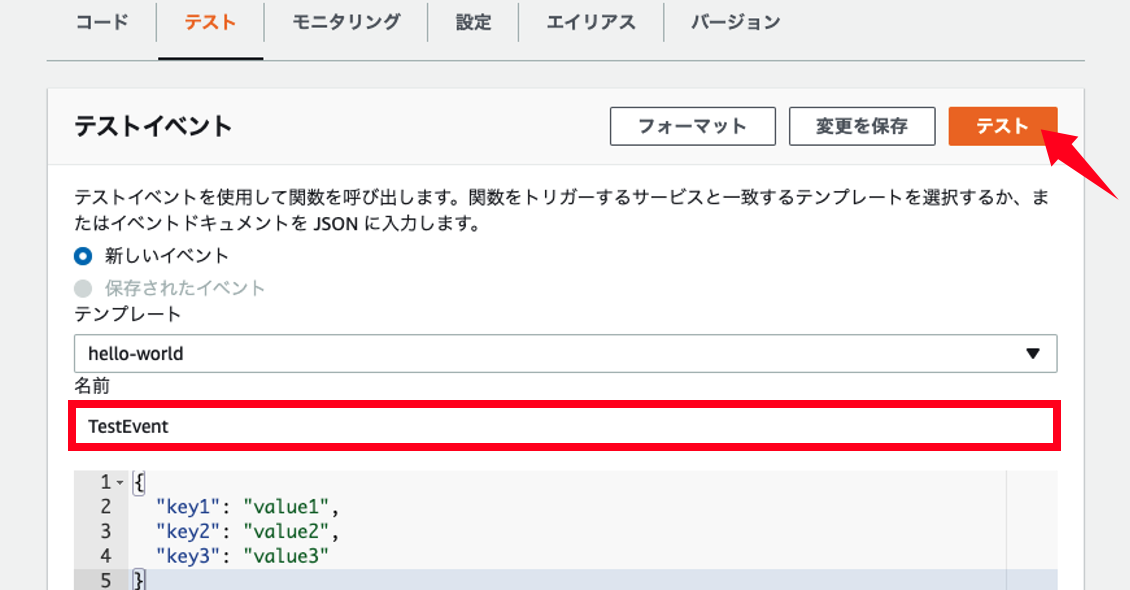Click the "key3" line in the JSON editor
The image size is (1130, 590).
coord(241,556)
